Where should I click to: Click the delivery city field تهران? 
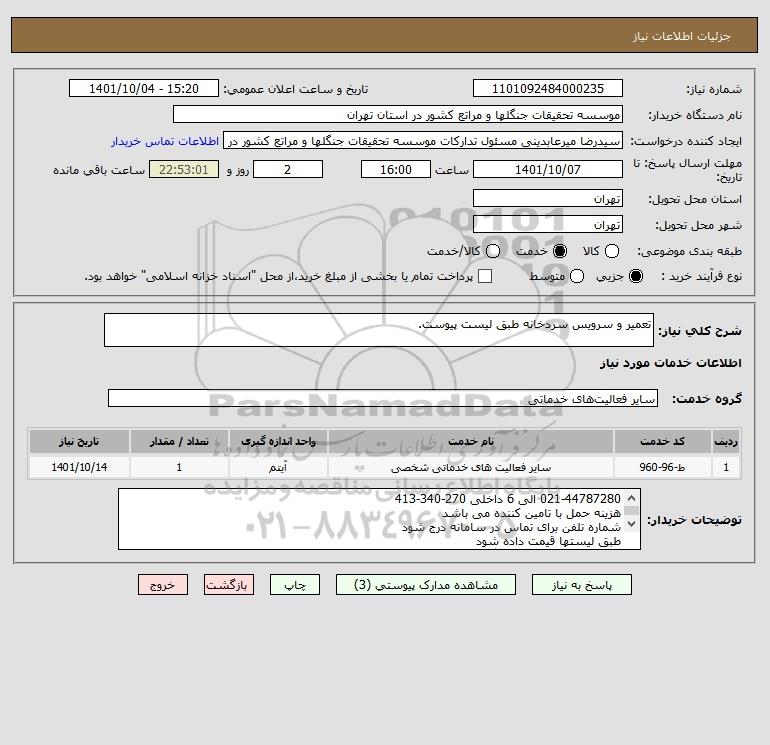(548, 224)
